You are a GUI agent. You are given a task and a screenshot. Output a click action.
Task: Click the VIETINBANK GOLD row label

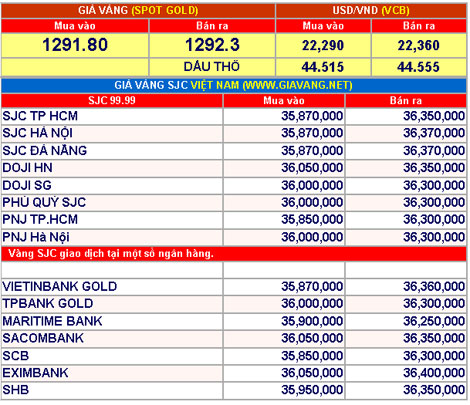[x=60, y=286]
